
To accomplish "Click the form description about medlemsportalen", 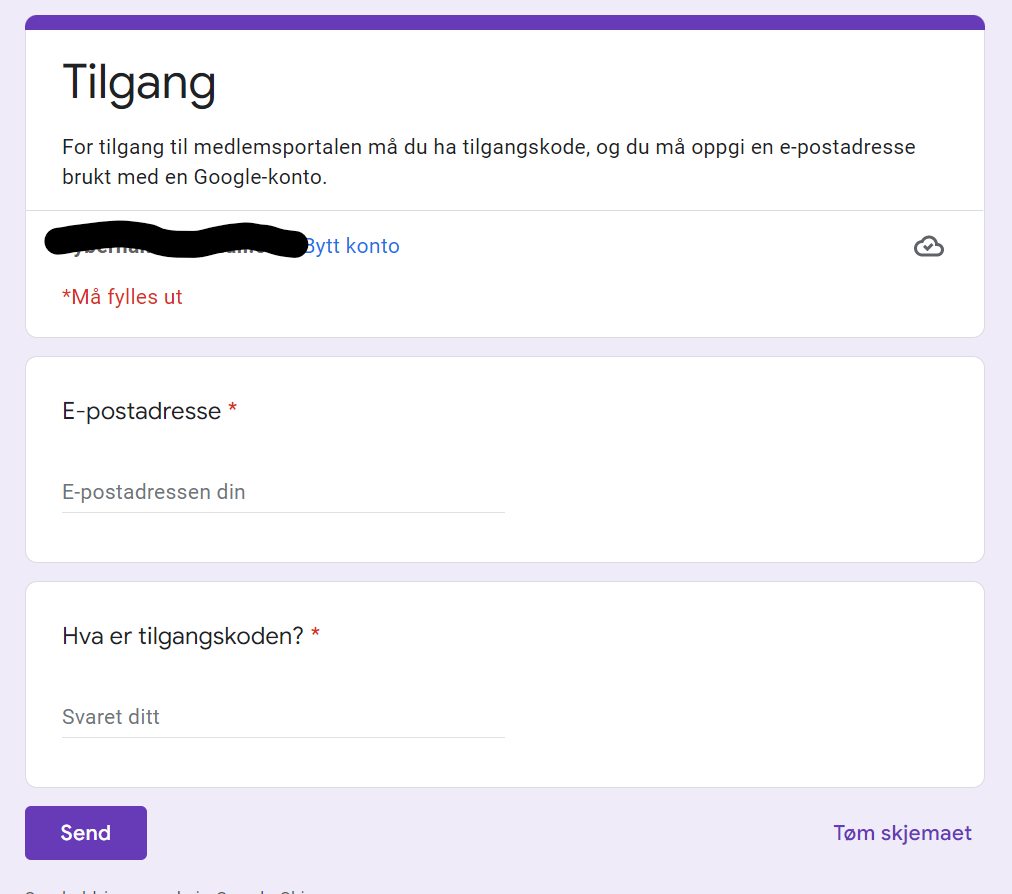I will pyautogui.click(x=488, y=162).
